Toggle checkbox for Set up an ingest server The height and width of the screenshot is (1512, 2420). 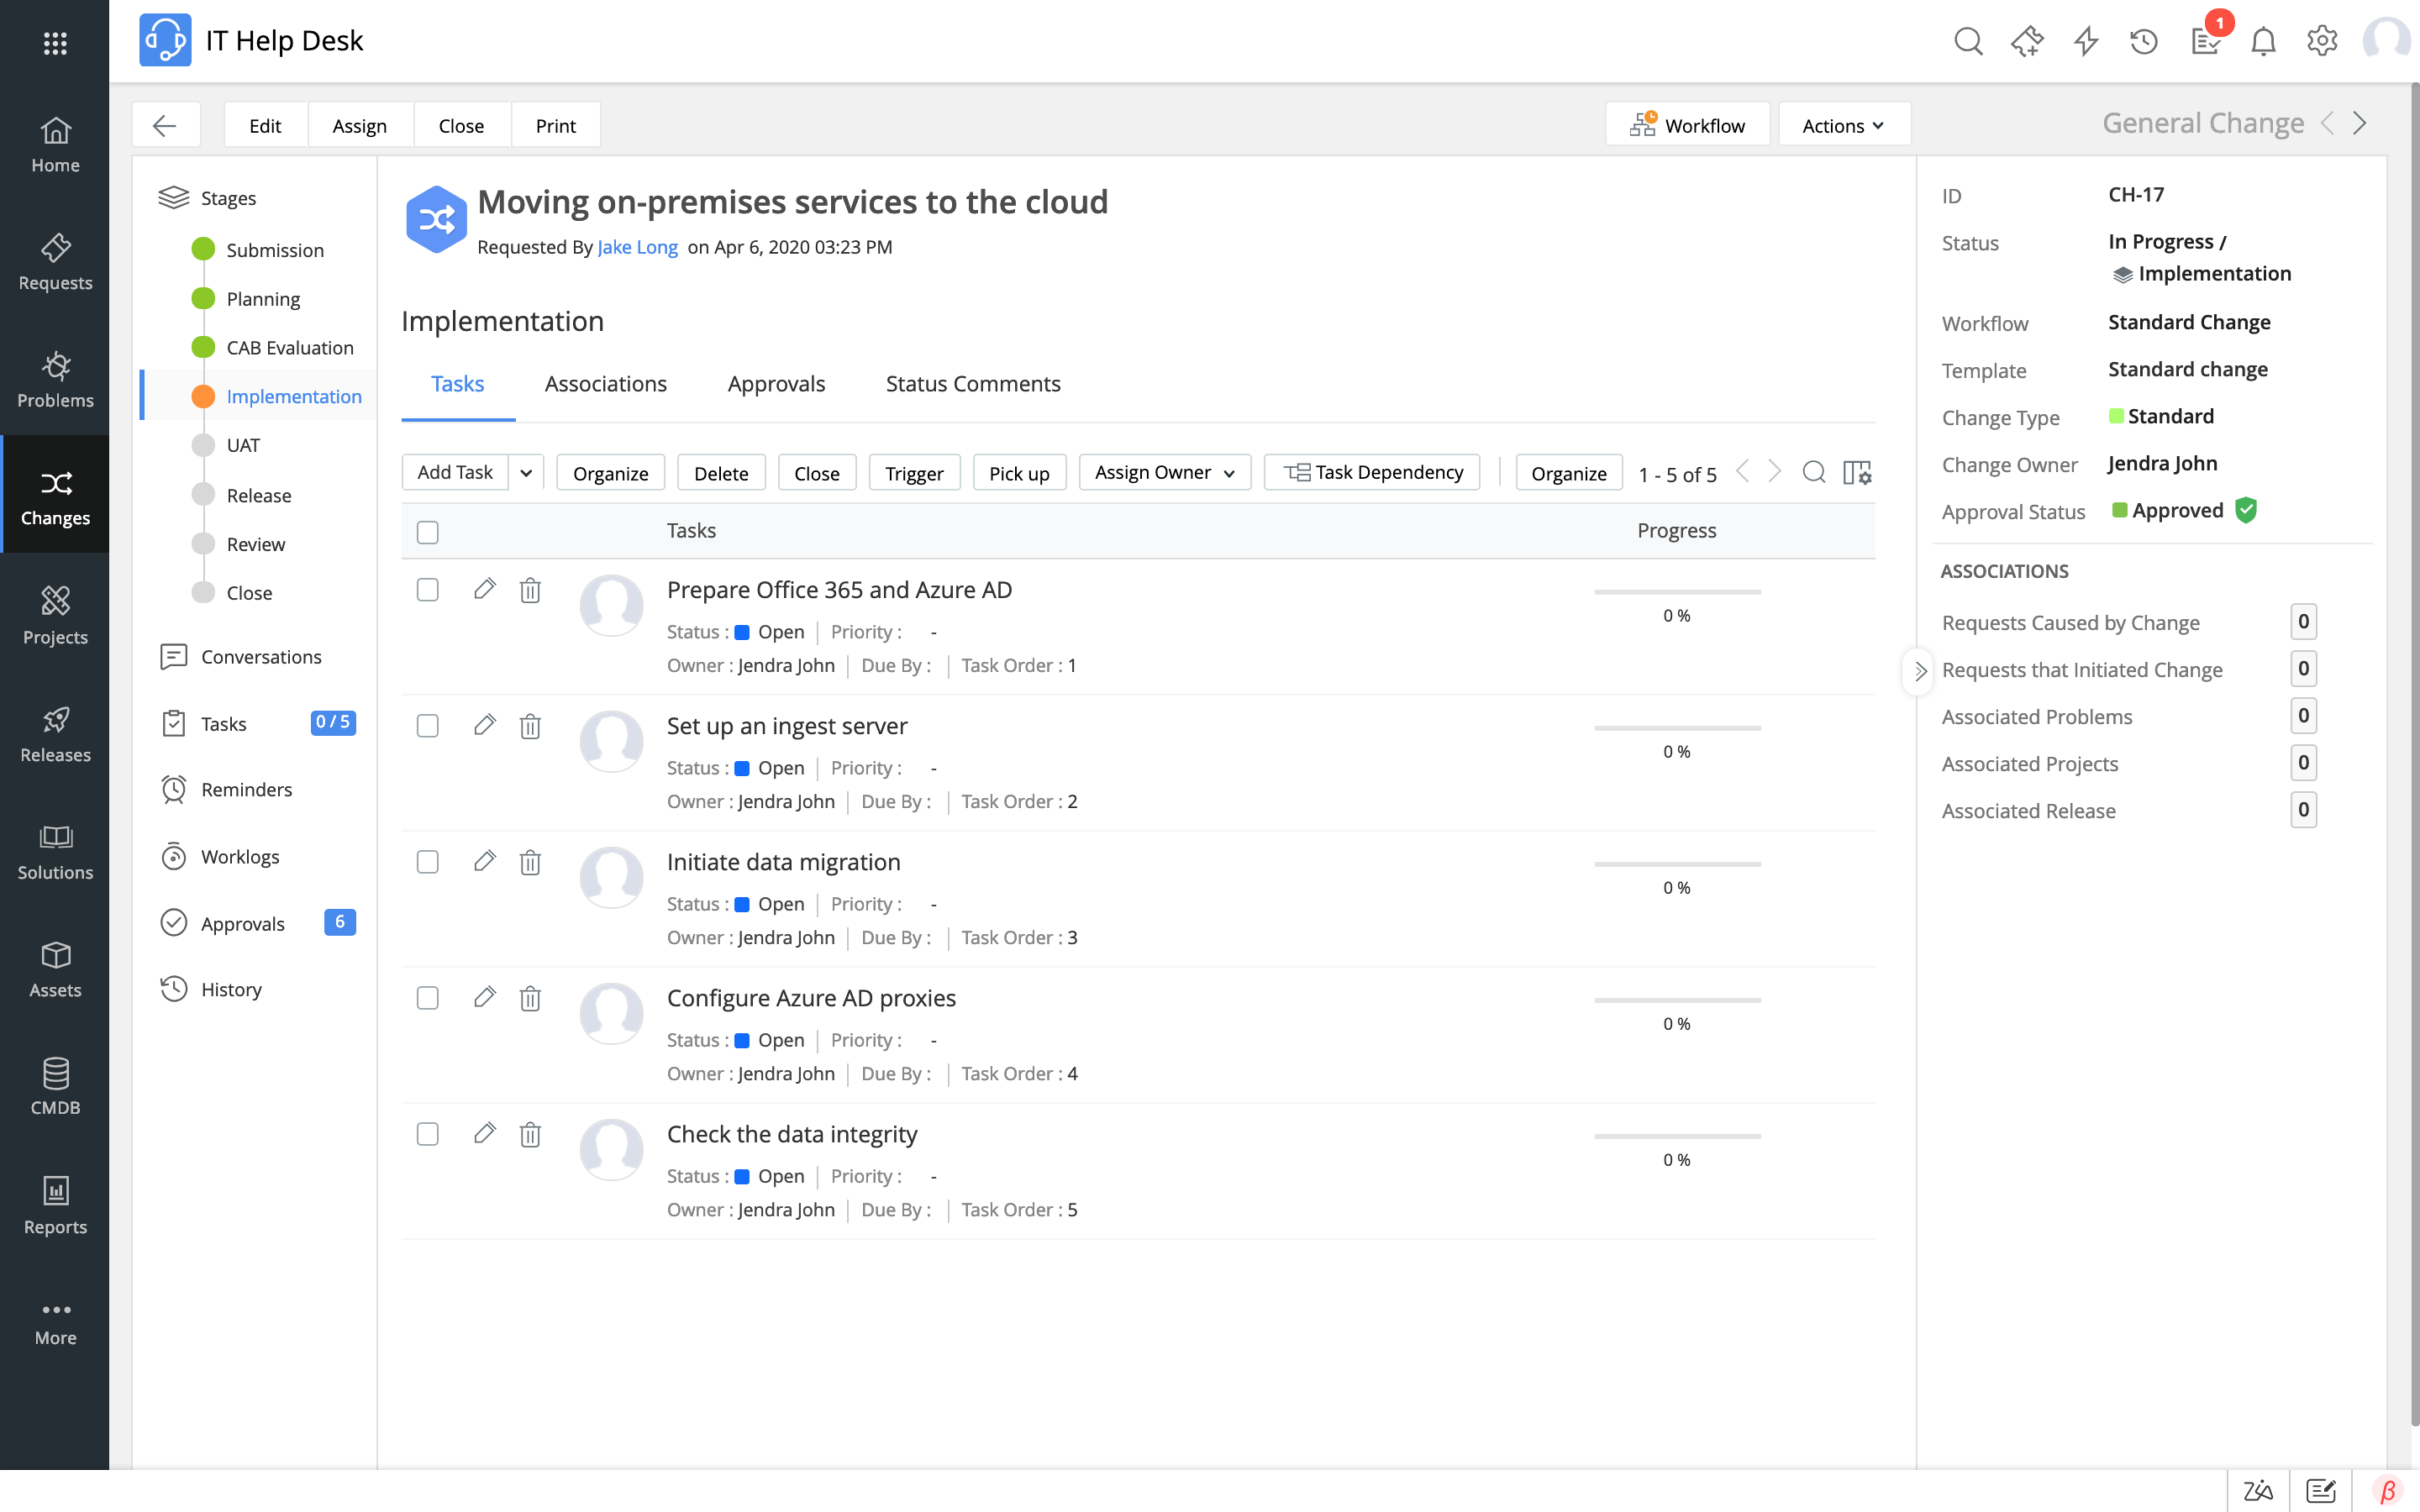427,725
